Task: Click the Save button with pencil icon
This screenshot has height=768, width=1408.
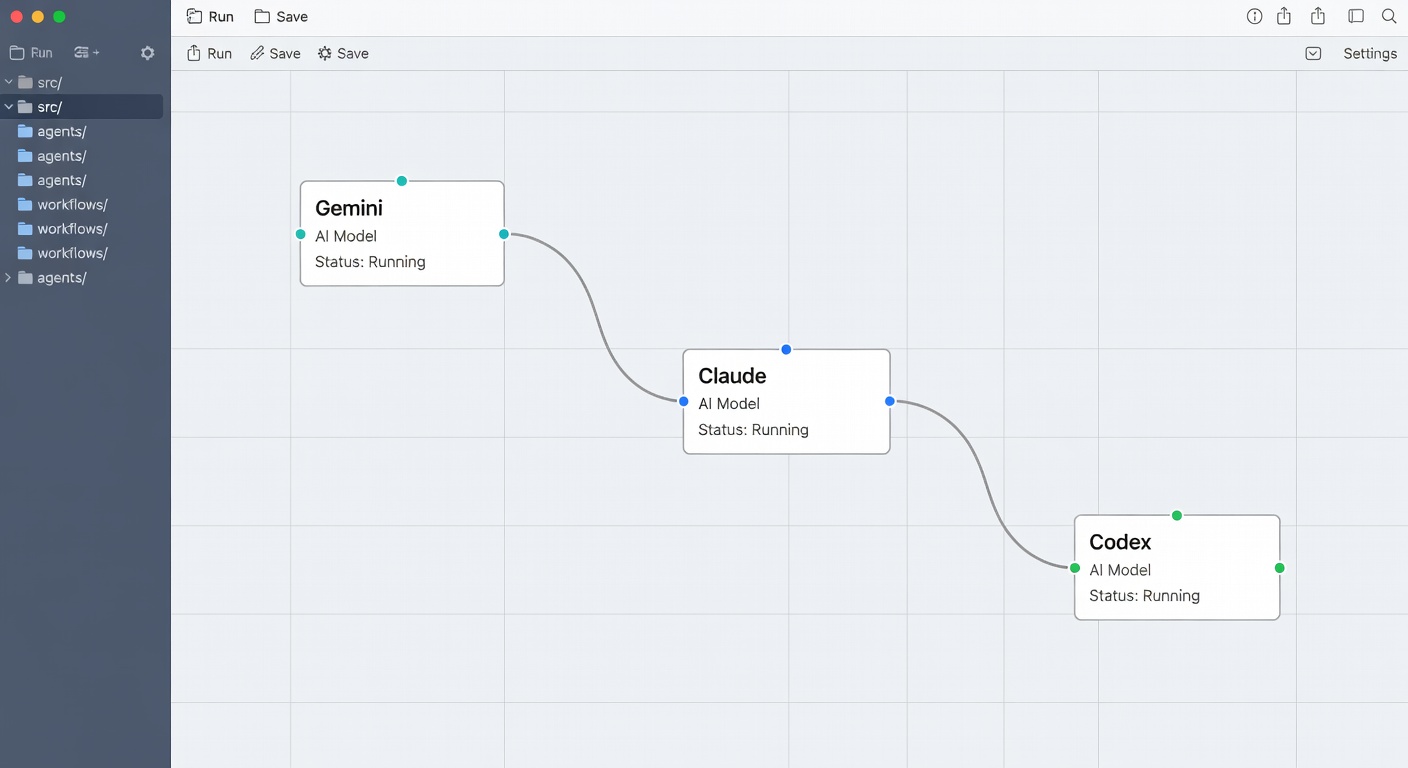Action: 275,54
